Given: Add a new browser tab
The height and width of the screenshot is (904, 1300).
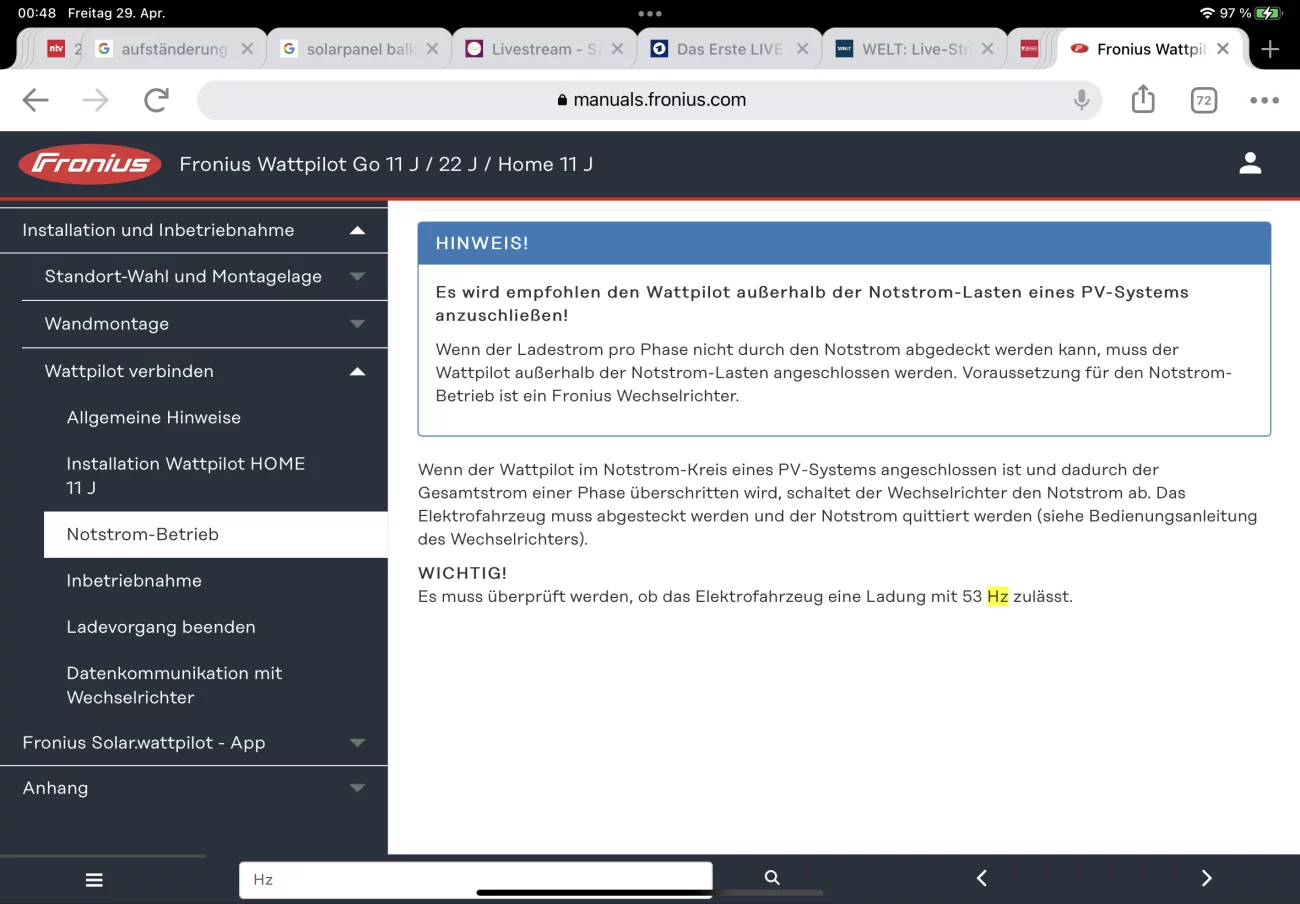Looking at the screenshot, I should (x=1270, y=49).
